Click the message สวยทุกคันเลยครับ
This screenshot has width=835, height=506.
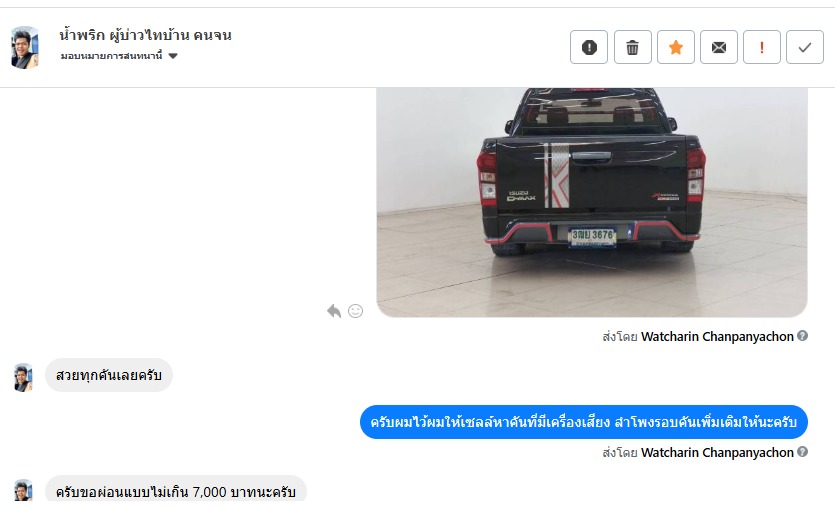(x=109, y=375)
